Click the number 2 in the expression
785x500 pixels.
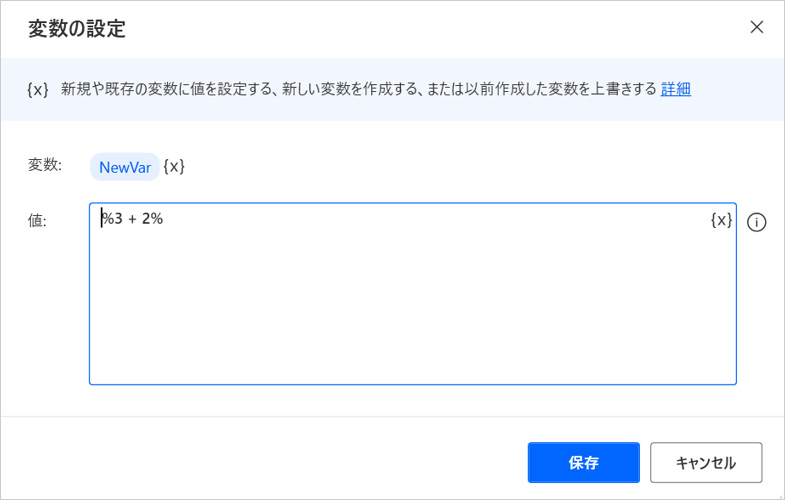pos(146,219)
